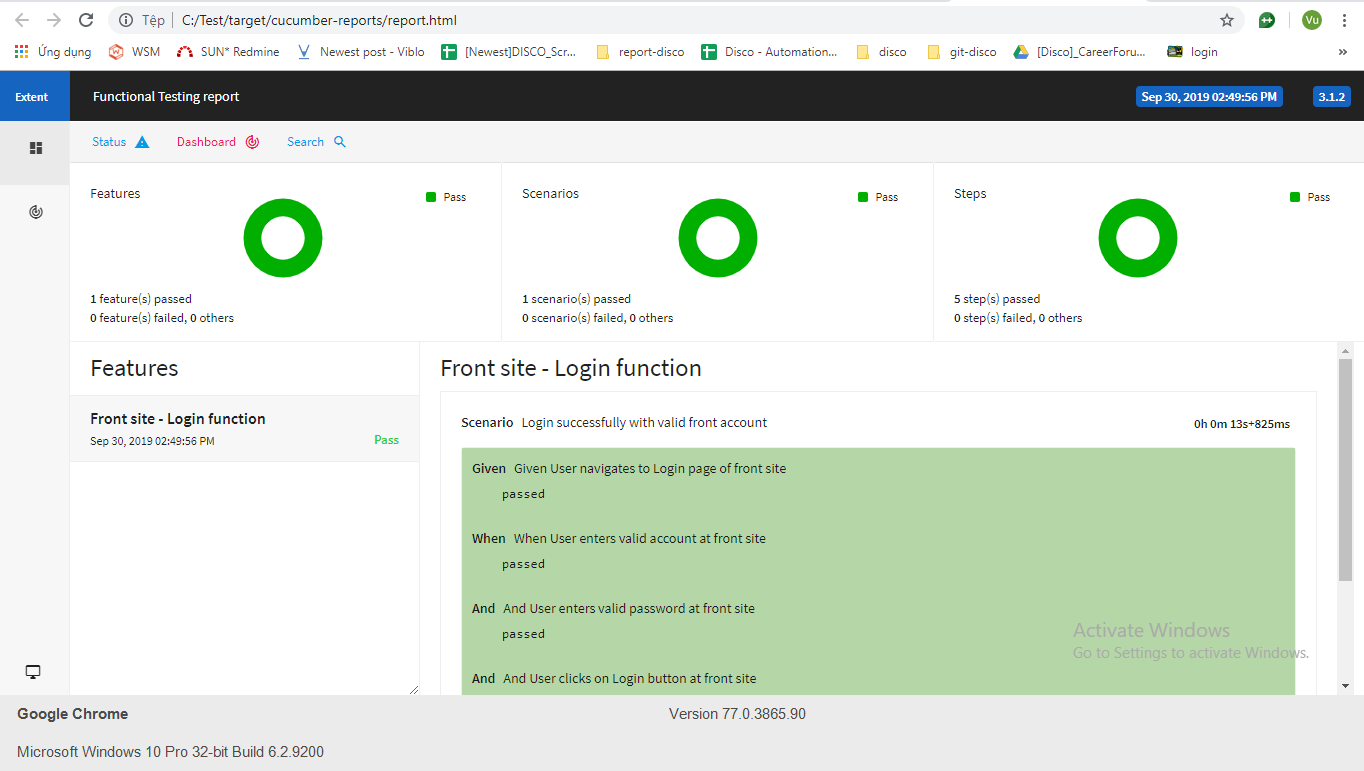Toggle Pass legend in Scenarios chart

pos(878,197)
